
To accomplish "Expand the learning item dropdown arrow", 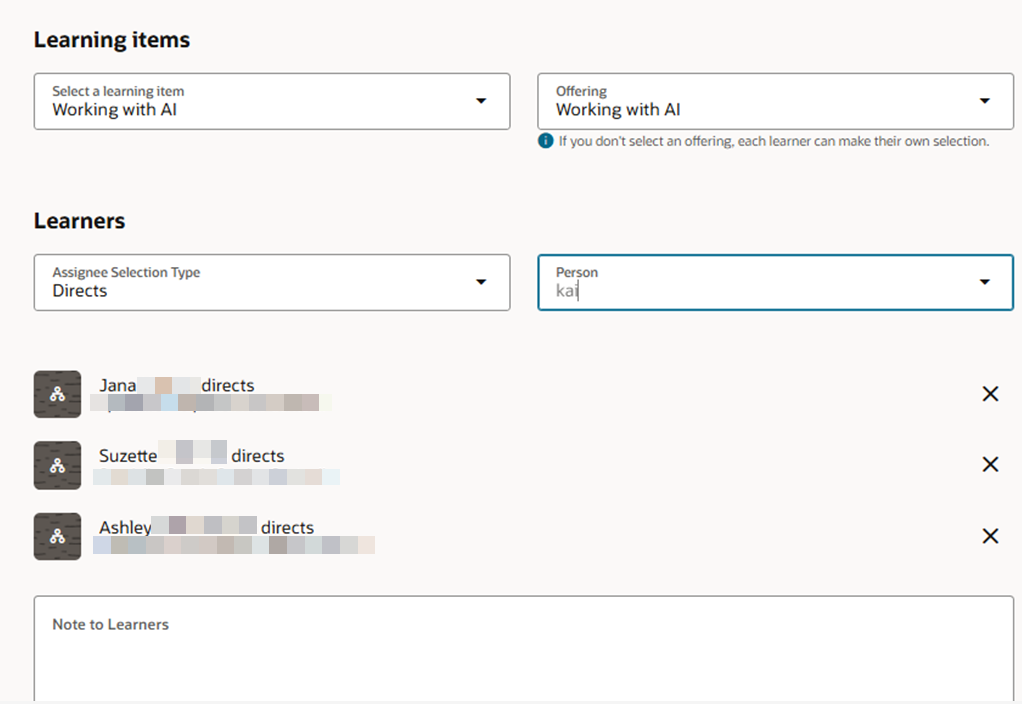I will (481, 101).
